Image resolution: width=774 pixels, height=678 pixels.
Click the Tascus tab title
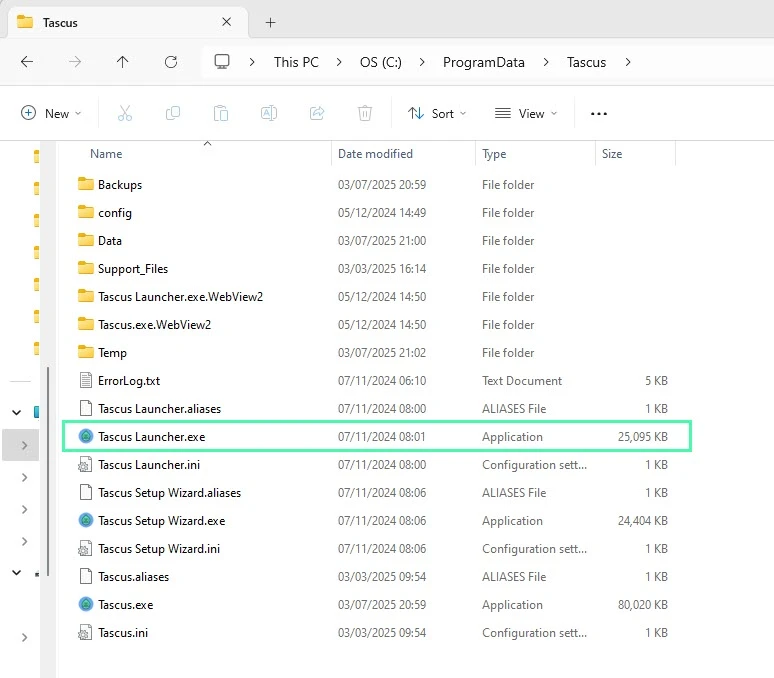[x=60, y=23]
